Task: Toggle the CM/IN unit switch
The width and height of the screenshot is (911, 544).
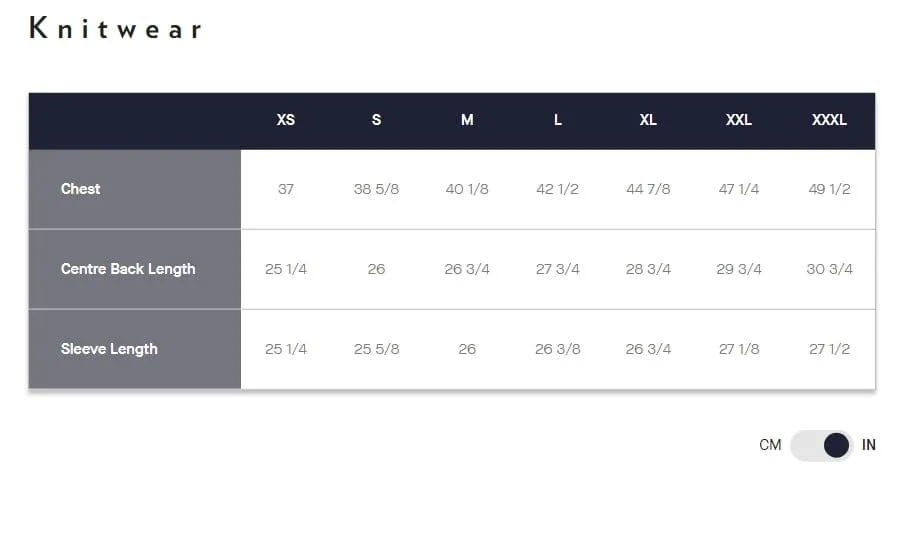Action: click(821, 445)
